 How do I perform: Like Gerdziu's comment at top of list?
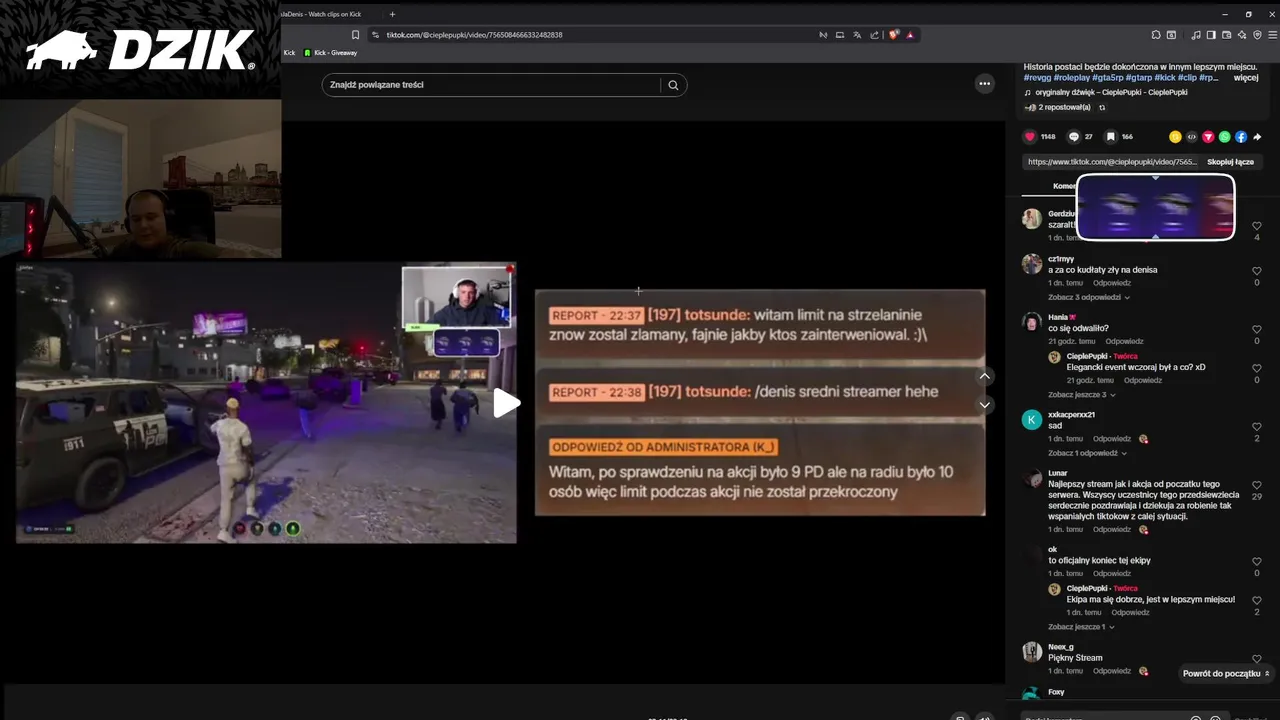(x=1257, y=226)
